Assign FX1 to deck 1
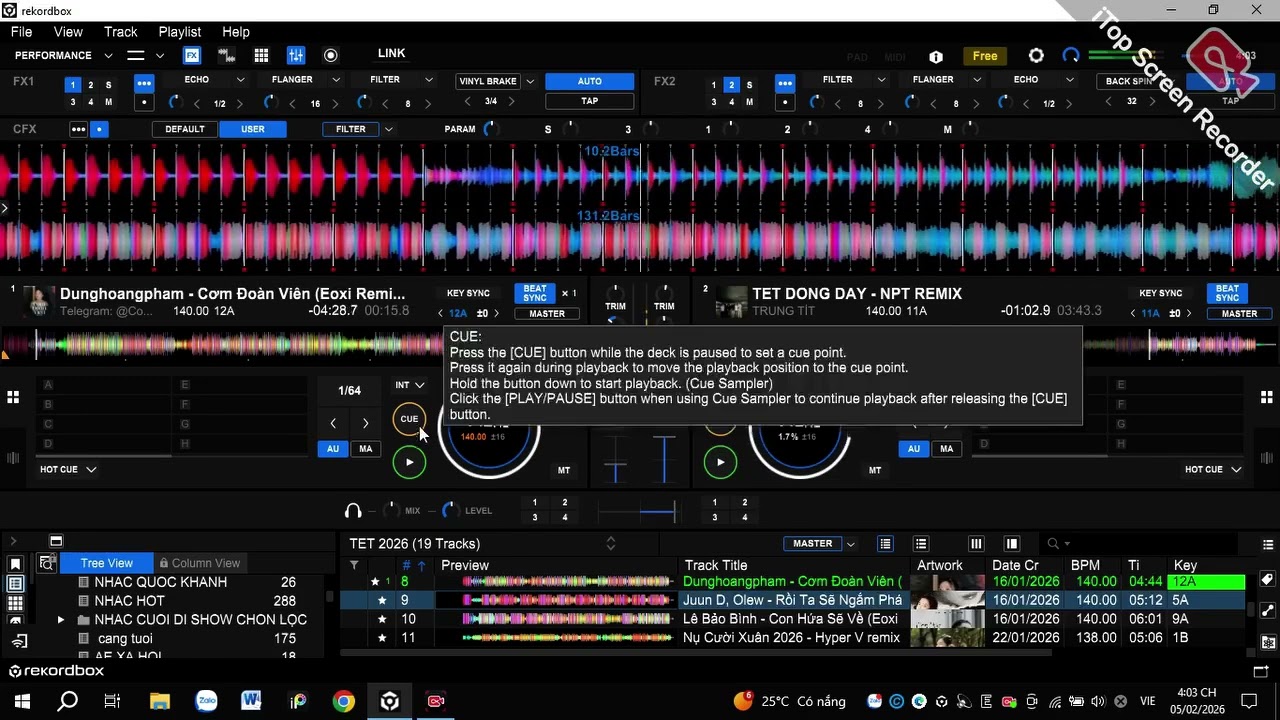The height and width of the screenshot is (720, 1280). click(73, 85)
